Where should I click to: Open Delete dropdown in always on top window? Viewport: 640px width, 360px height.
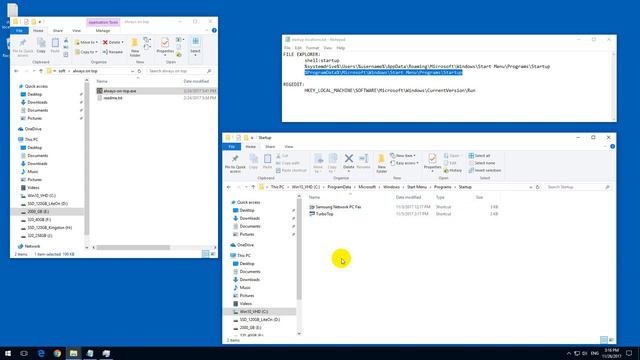(113, 42)
